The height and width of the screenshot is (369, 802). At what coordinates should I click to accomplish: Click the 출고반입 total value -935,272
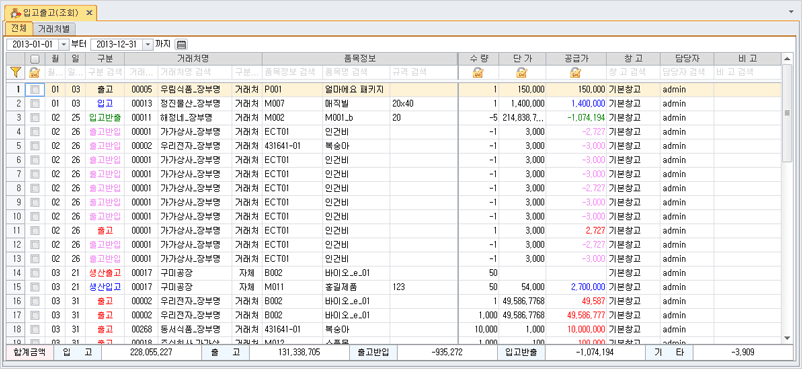click(x=447, y=352)
